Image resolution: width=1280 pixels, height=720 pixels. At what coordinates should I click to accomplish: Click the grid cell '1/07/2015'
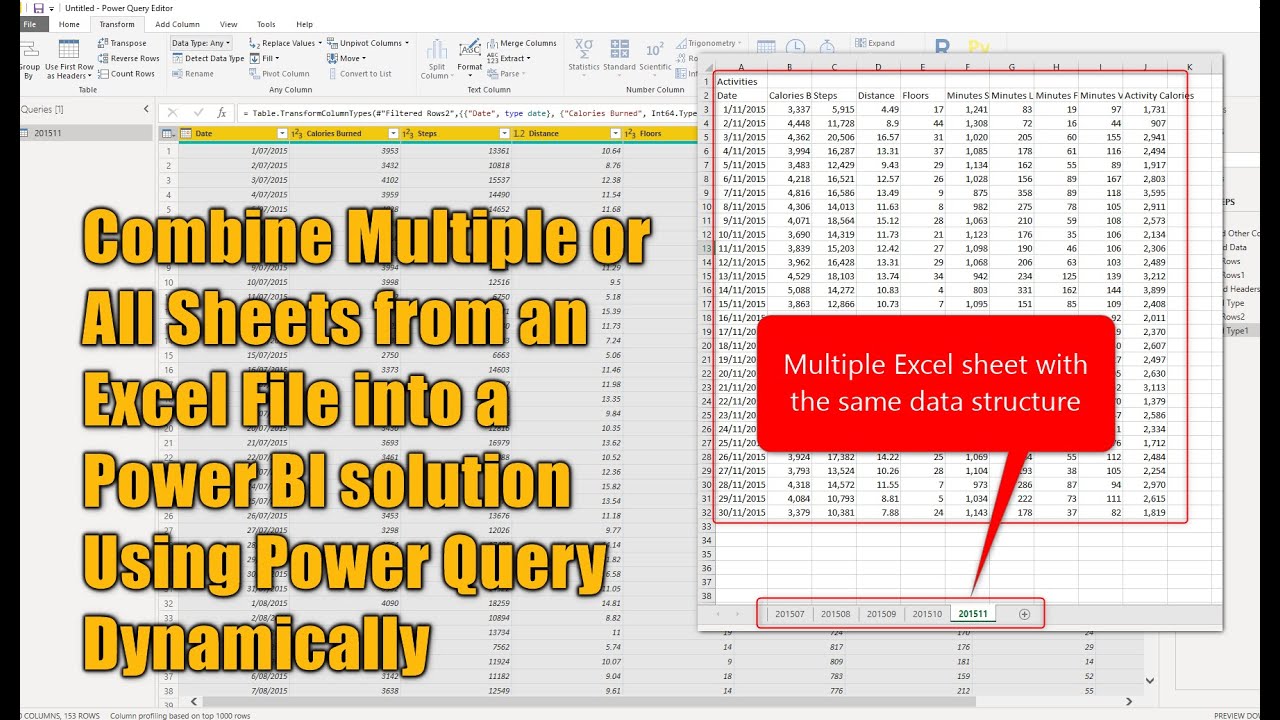click(x=234, y=151)
